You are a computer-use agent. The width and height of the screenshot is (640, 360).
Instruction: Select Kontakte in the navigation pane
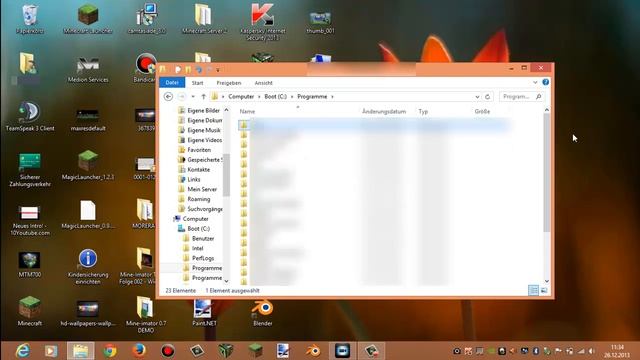pyautogui.click(x=195, y=169)
